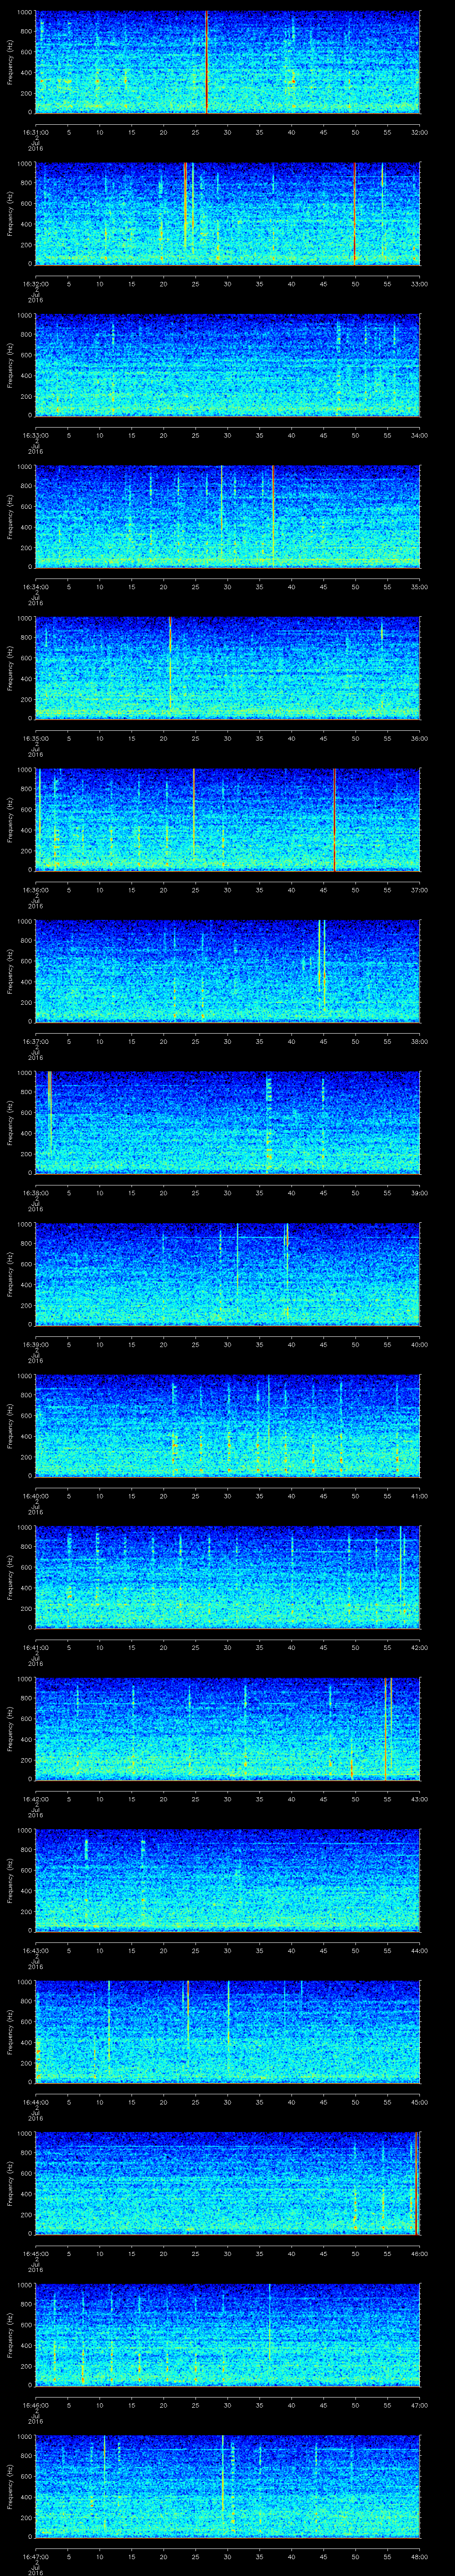Click the 16:33:00 time axis label

tap(36, 435)
